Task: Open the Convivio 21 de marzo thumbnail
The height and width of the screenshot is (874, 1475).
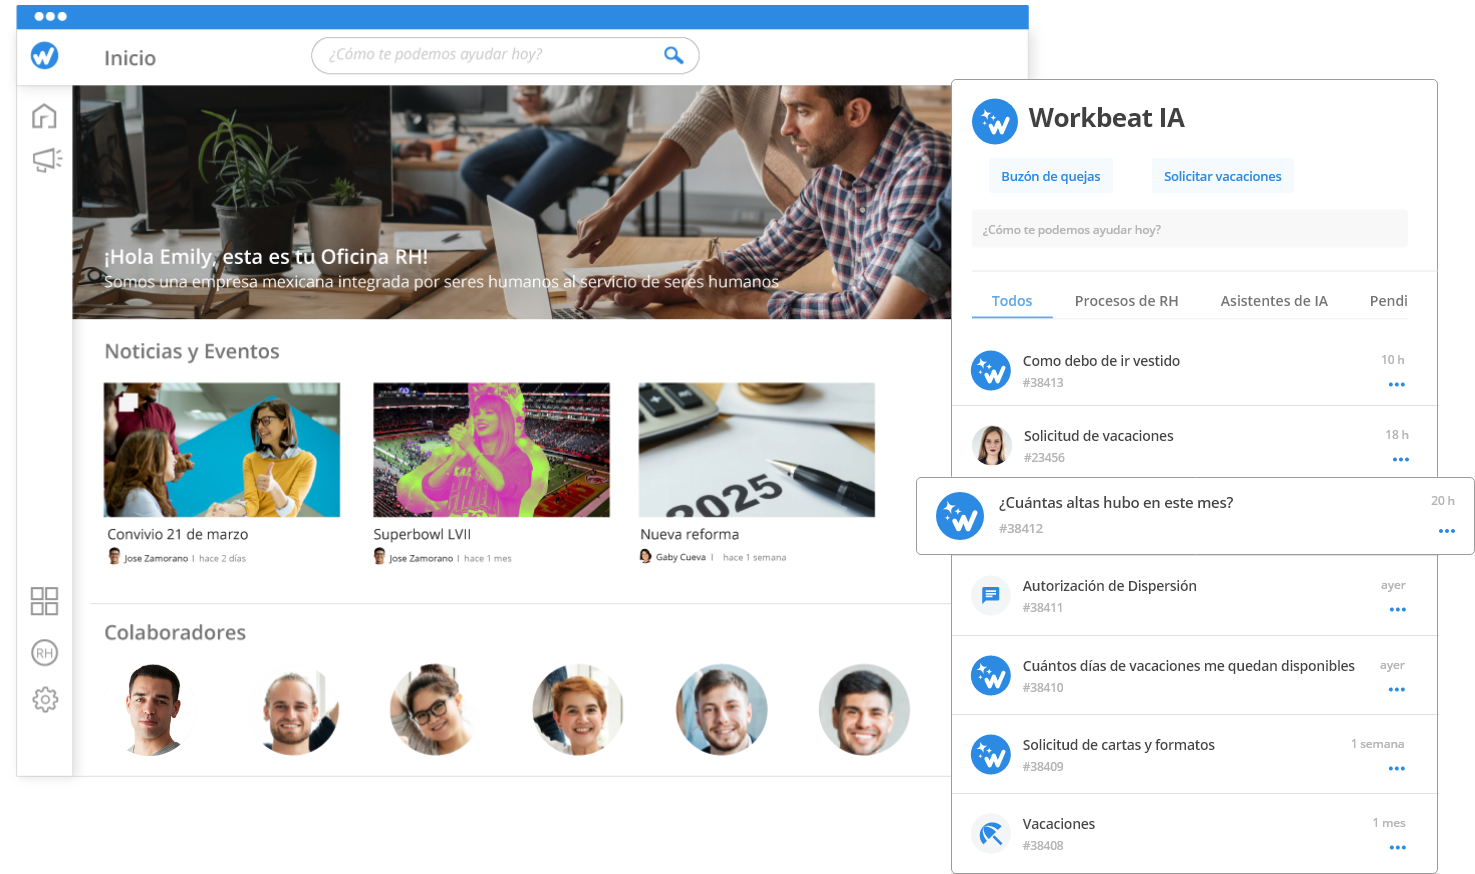Action: tap(222, 449)
